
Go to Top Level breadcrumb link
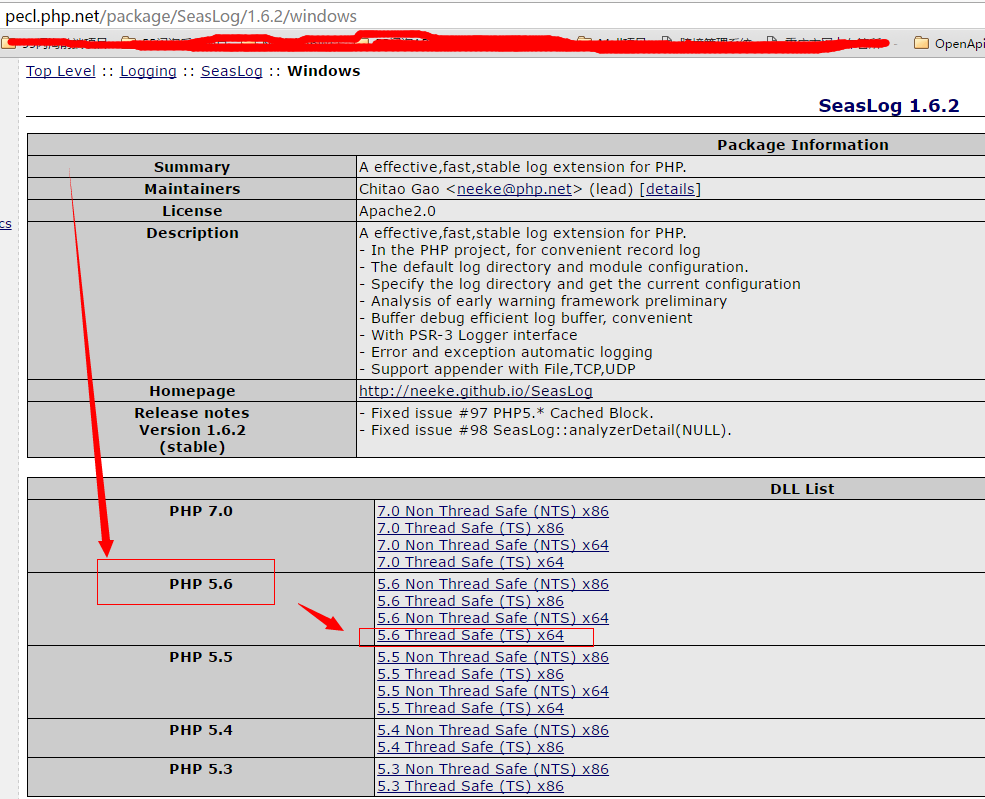(x=61, y=71)
